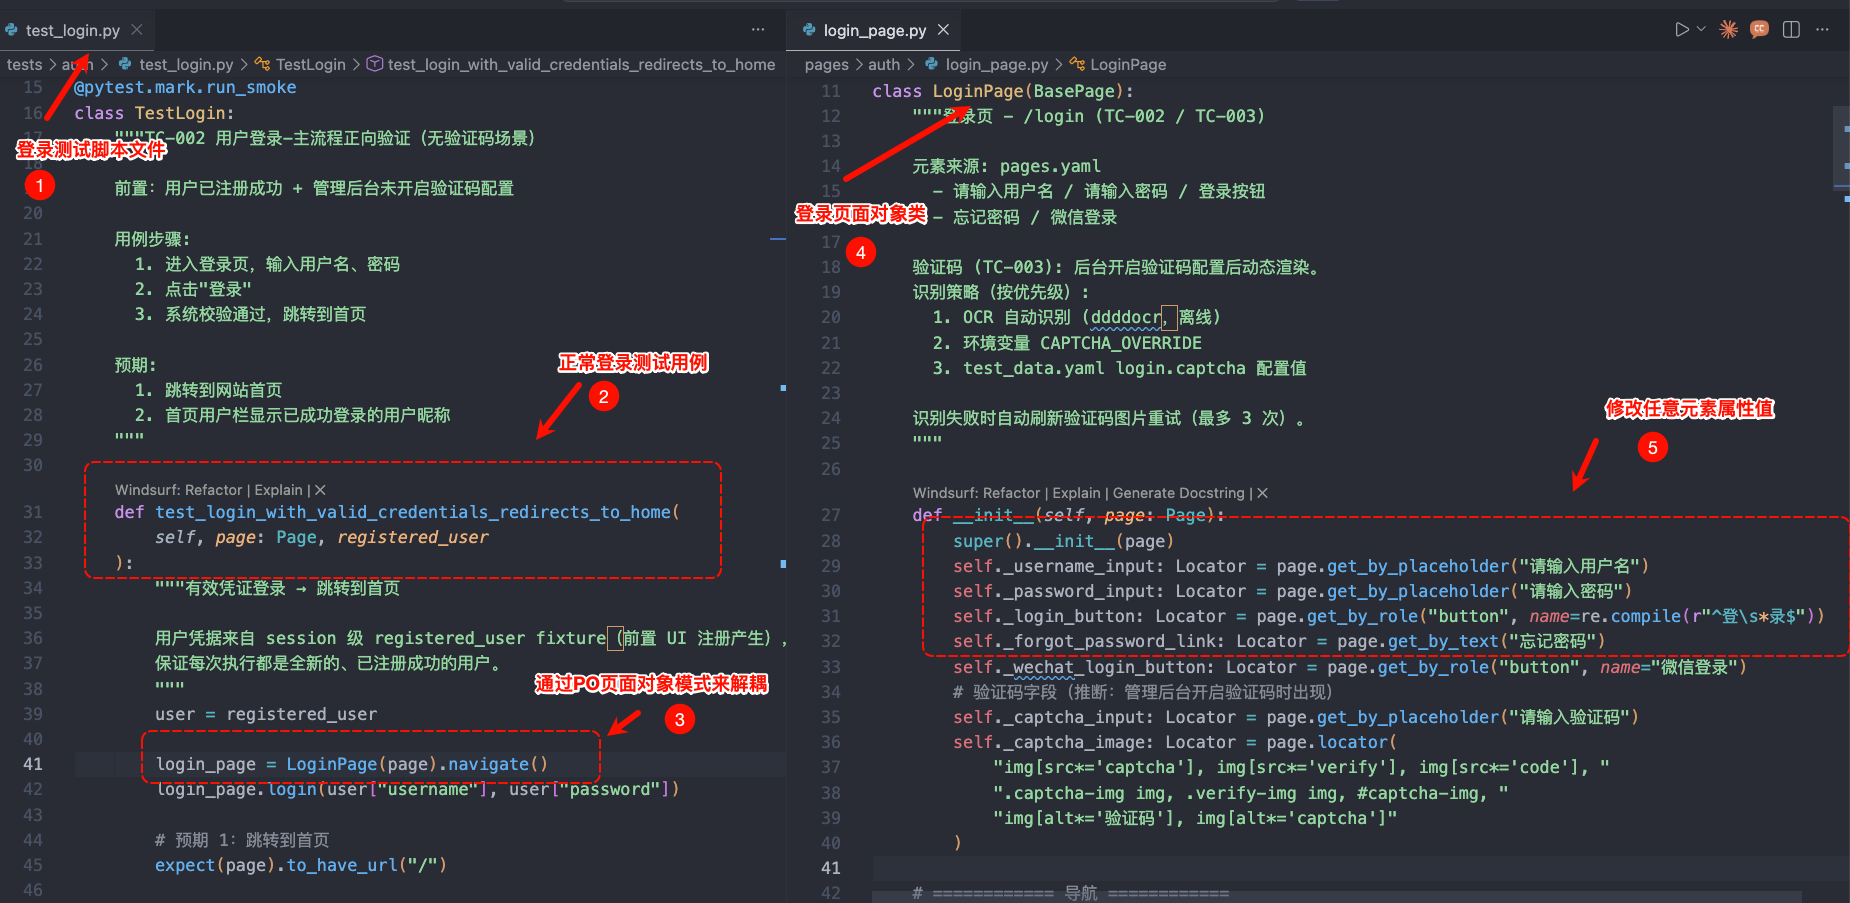The image size is (1850, 903).
Task: Click the test_login_with_valid_credentials_redirects_to_home breadcrumb
Action: 581,64
